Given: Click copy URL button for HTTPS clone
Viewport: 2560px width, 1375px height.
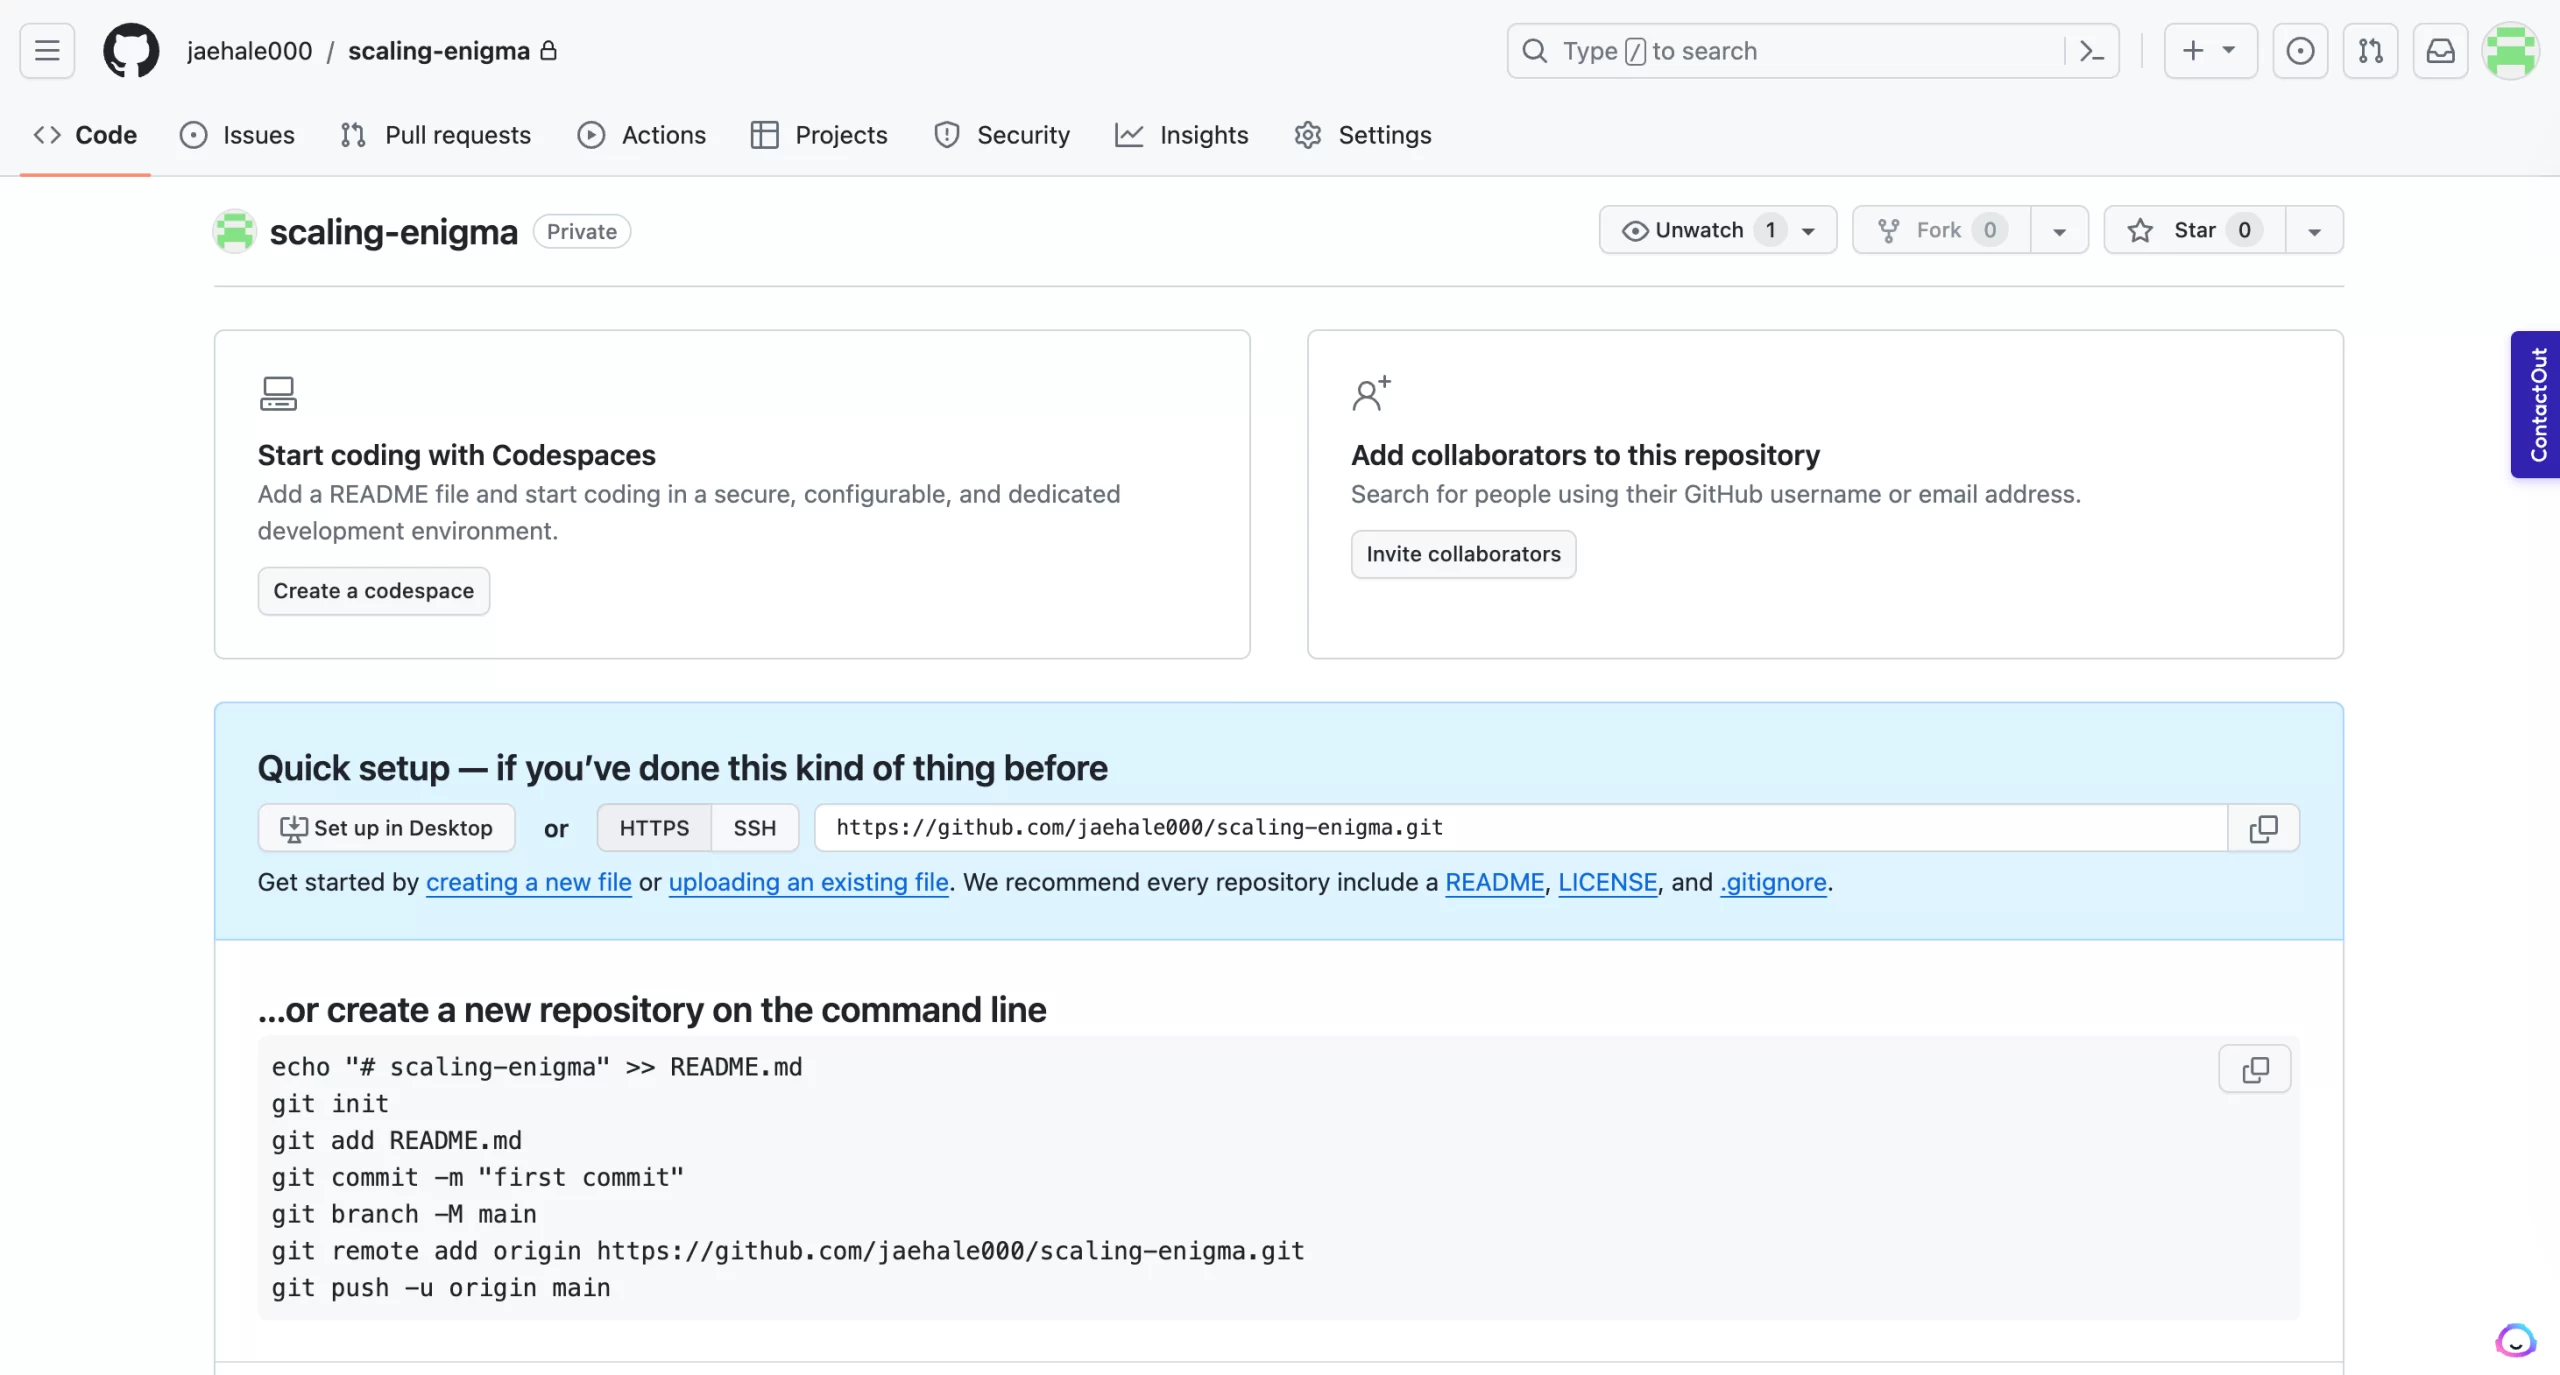Looking at the screenshot, I should coord(2264,828).
